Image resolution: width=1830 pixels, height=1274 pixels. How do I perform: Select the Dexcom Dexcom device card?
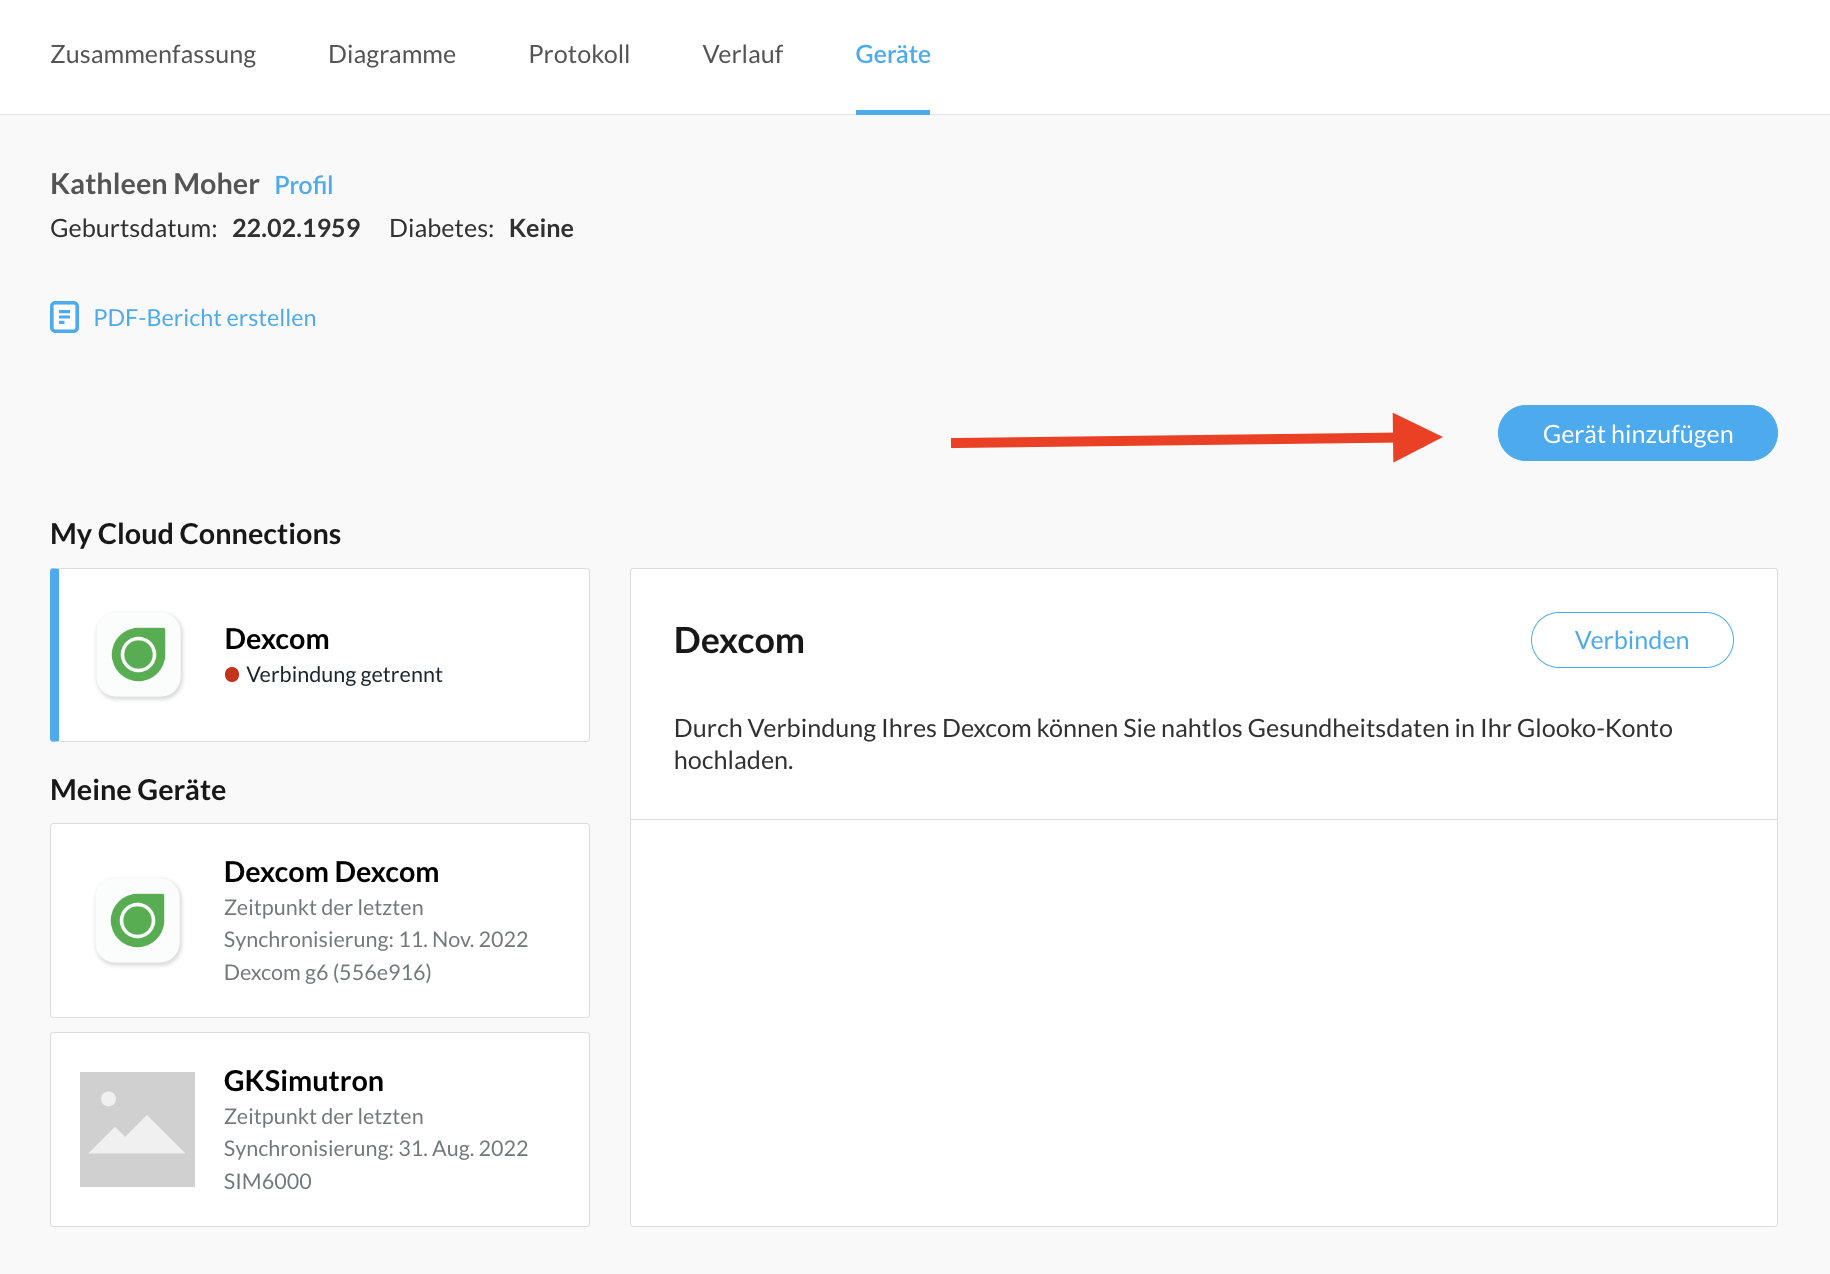320,921
